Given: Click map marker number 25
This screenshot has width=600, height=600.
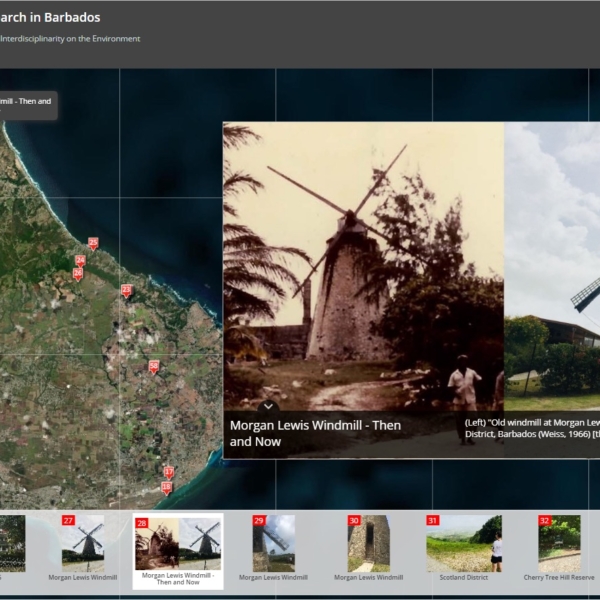Looking at the screenshot, I should pos(93,243).
